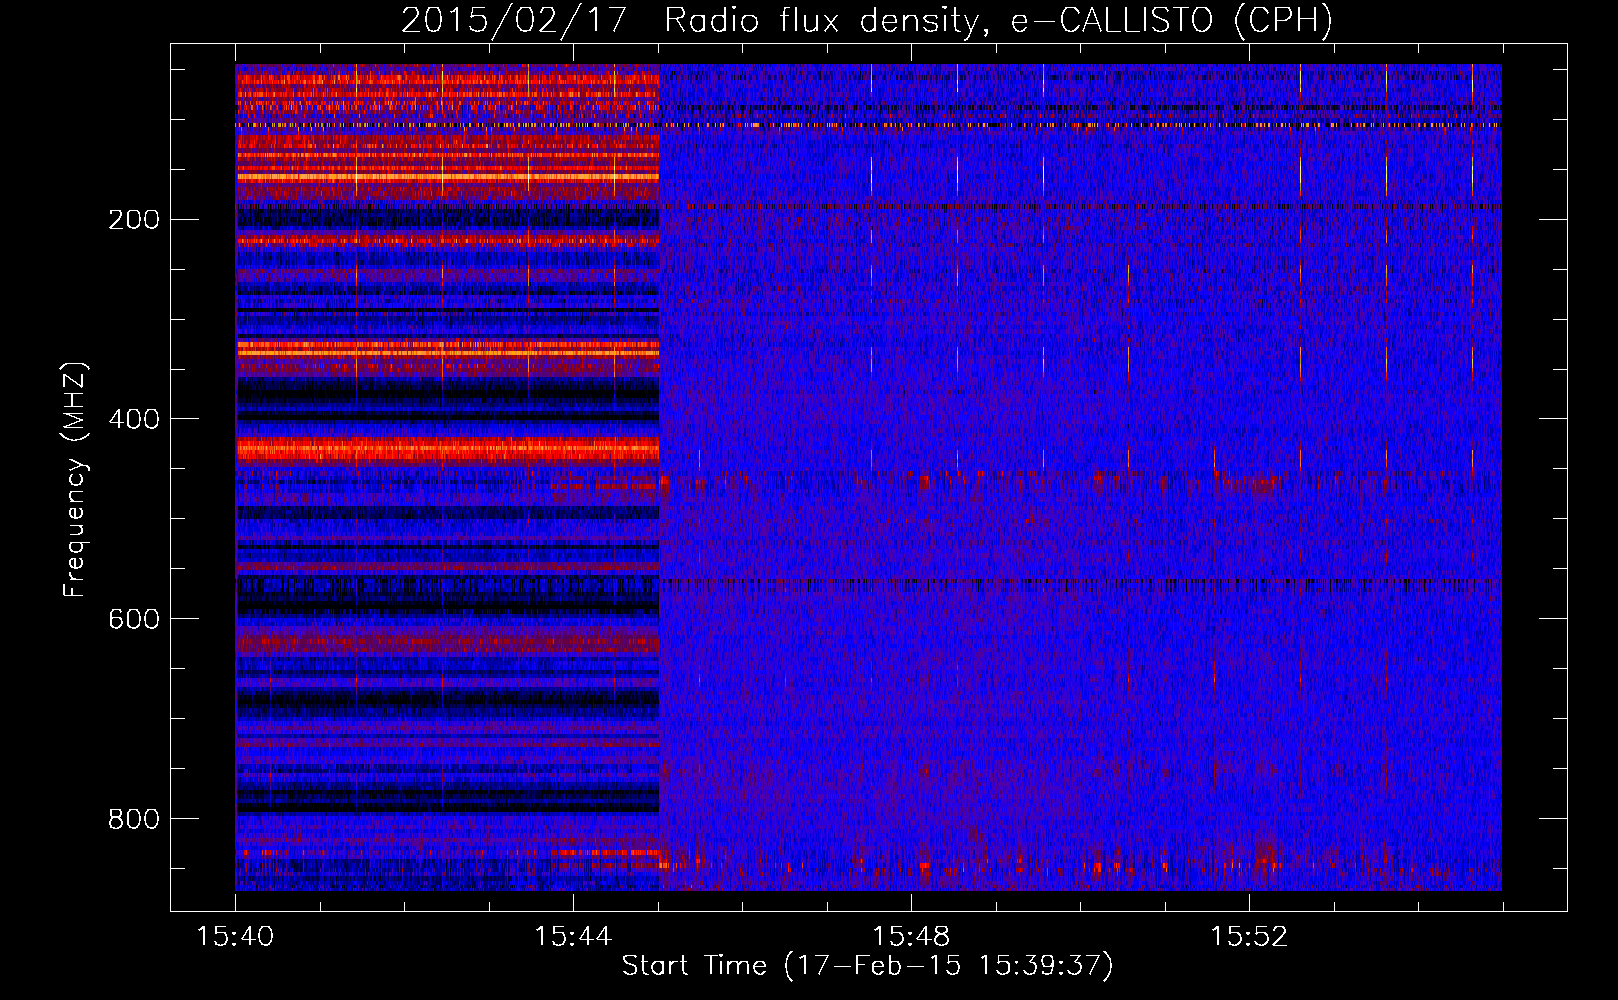1618x1000 pixels.
Task: Click the 15:52 time tick label
Action: 1249,937
